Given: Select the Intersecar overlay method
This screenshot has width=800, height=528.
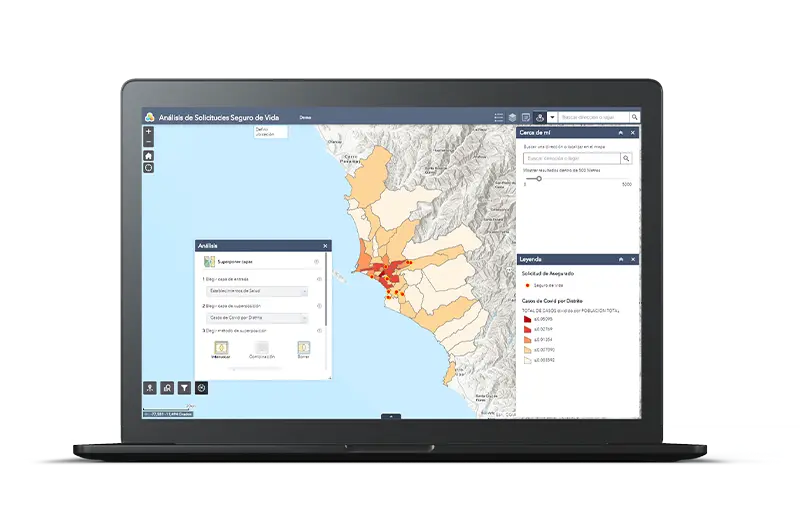Looking at the screenshot, I should click(x=221, y=346).
